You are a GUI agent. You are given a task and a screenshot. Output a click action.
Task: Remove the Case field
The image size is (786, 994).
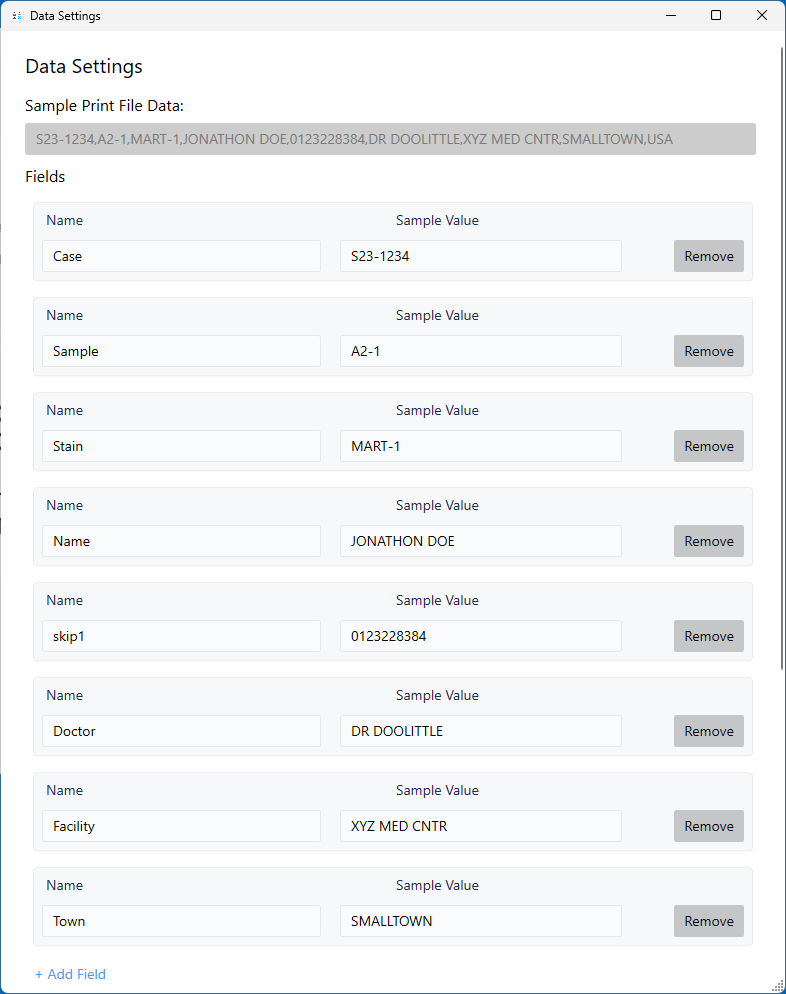pyautogui.click(x=708, y=256)
